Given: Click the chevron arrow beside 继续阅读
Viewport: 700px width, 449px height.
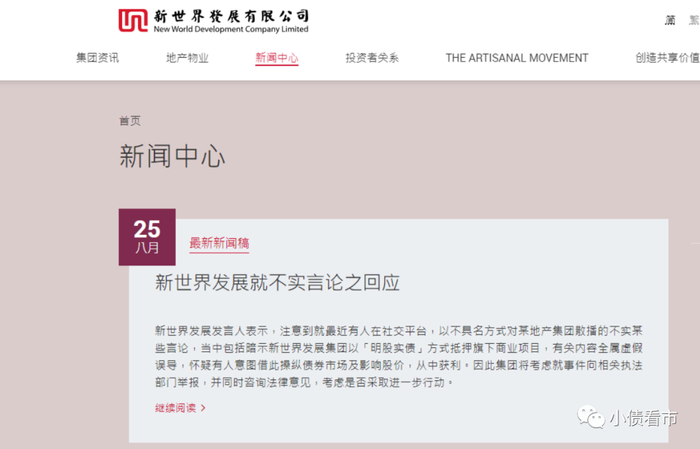Looking at the screenshot, I should 203,408.
